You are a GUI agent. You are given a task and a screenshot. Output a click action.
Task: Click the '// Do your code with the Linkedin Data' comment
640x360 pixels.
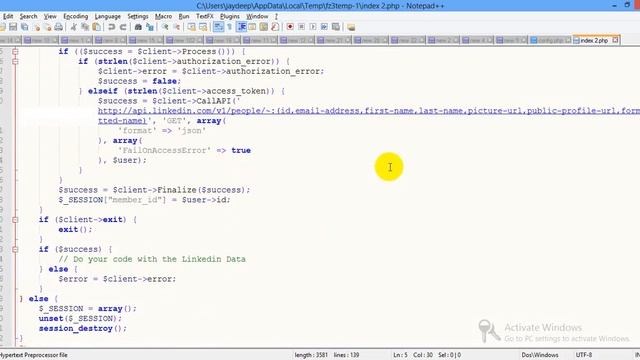(152, 259)
